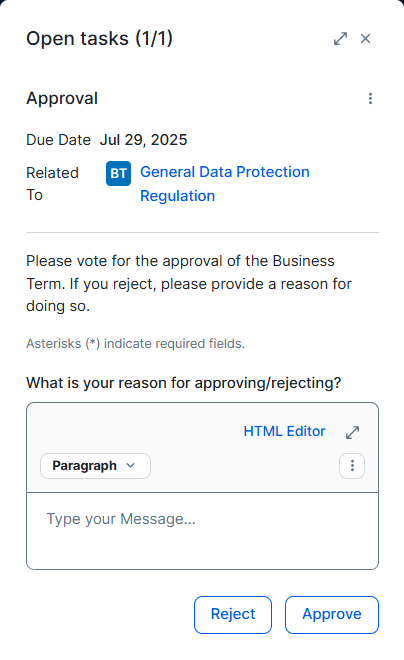This screenshot has width=404, height=660.
Task: Approve the business term
Action: coord(332,615)
